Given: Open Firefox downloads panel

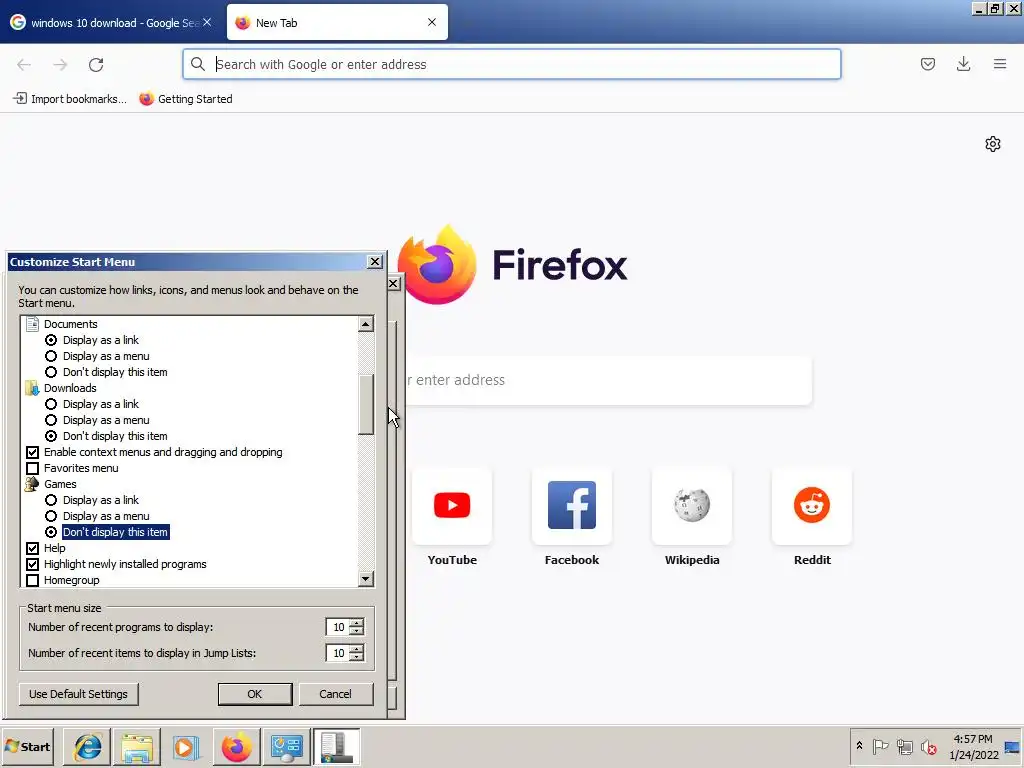Looking at the screenshot, I should tap(963, 64).
